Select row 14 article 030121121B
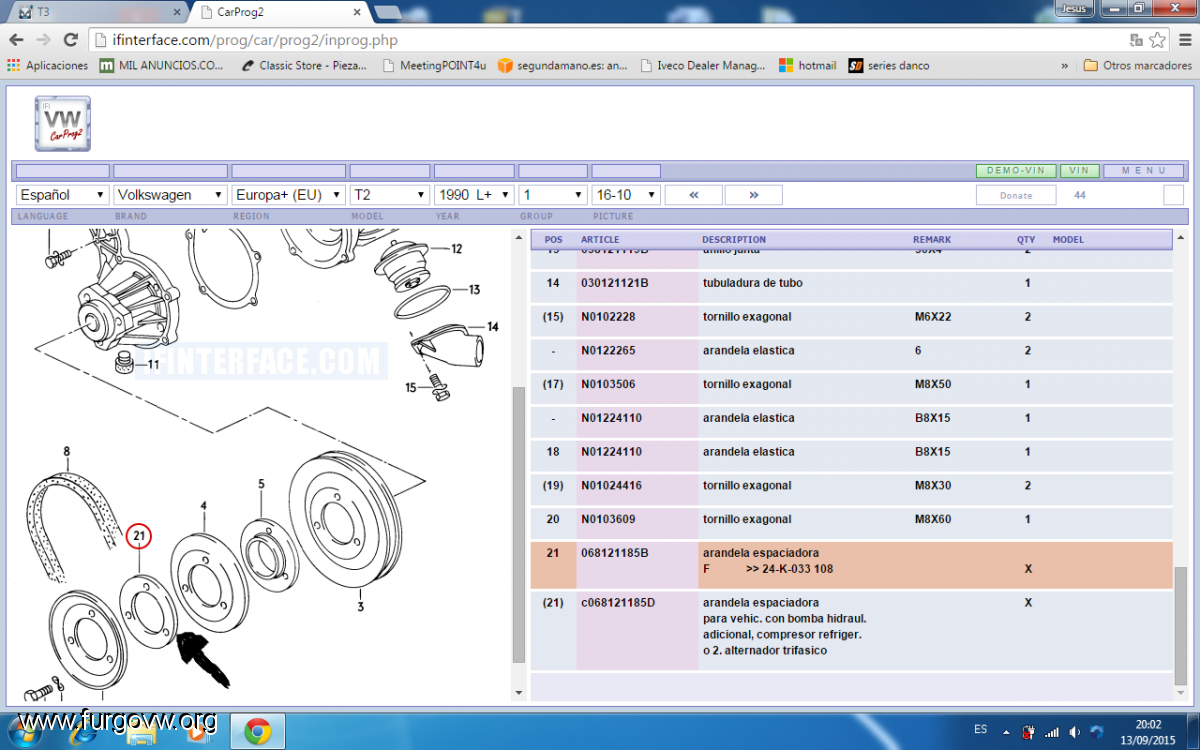 [852, 284]
